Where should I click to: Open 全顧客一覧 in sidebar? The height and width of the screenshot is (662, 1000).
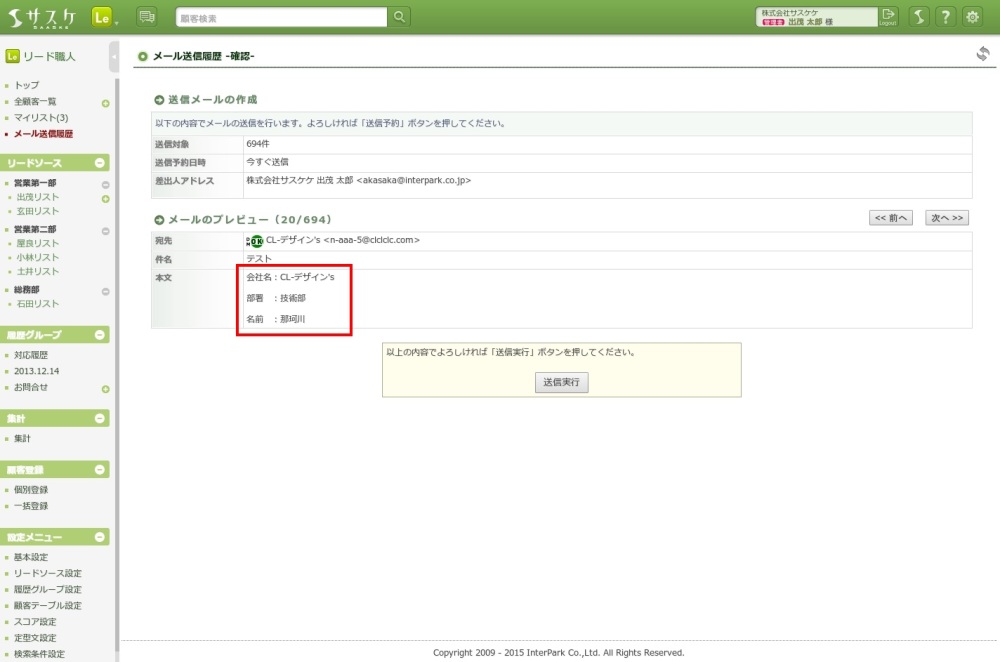35,101
